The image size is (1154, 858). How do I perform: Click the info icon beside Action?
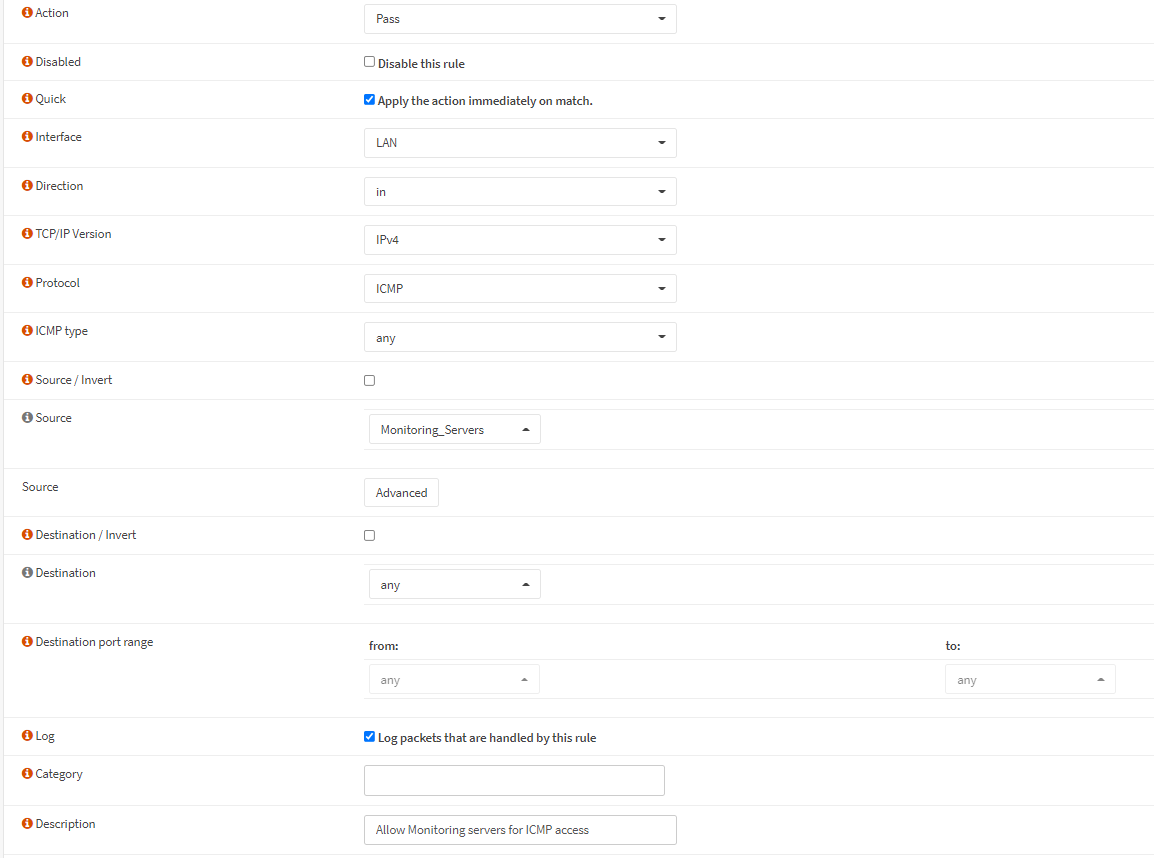(27, 13)
